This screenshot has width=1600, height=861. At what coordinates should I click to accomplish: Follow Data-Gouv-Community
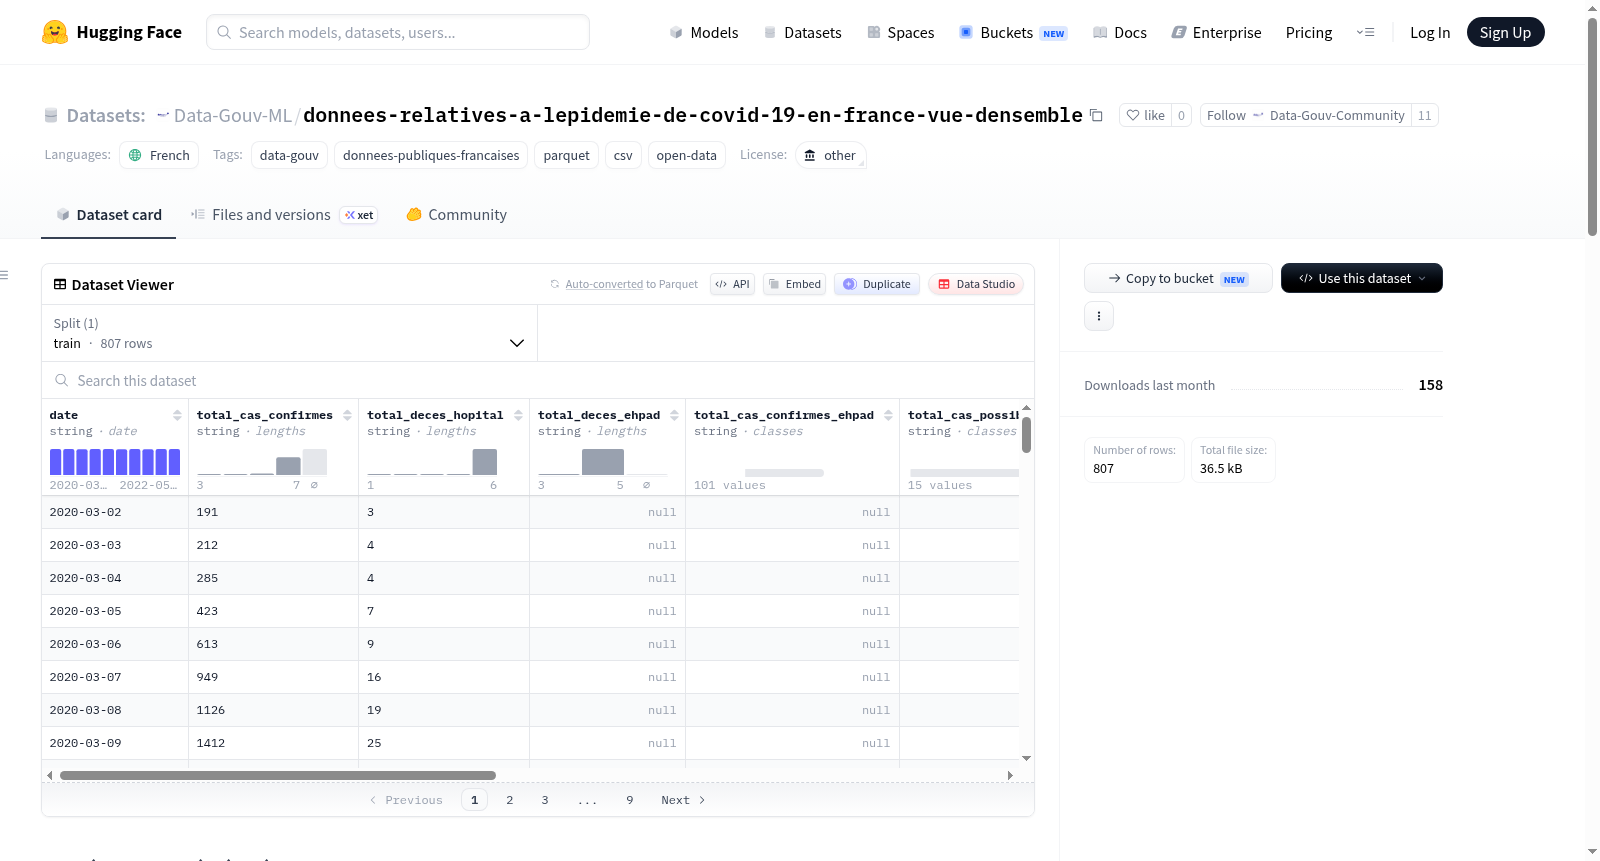[x=1305, y=115]
